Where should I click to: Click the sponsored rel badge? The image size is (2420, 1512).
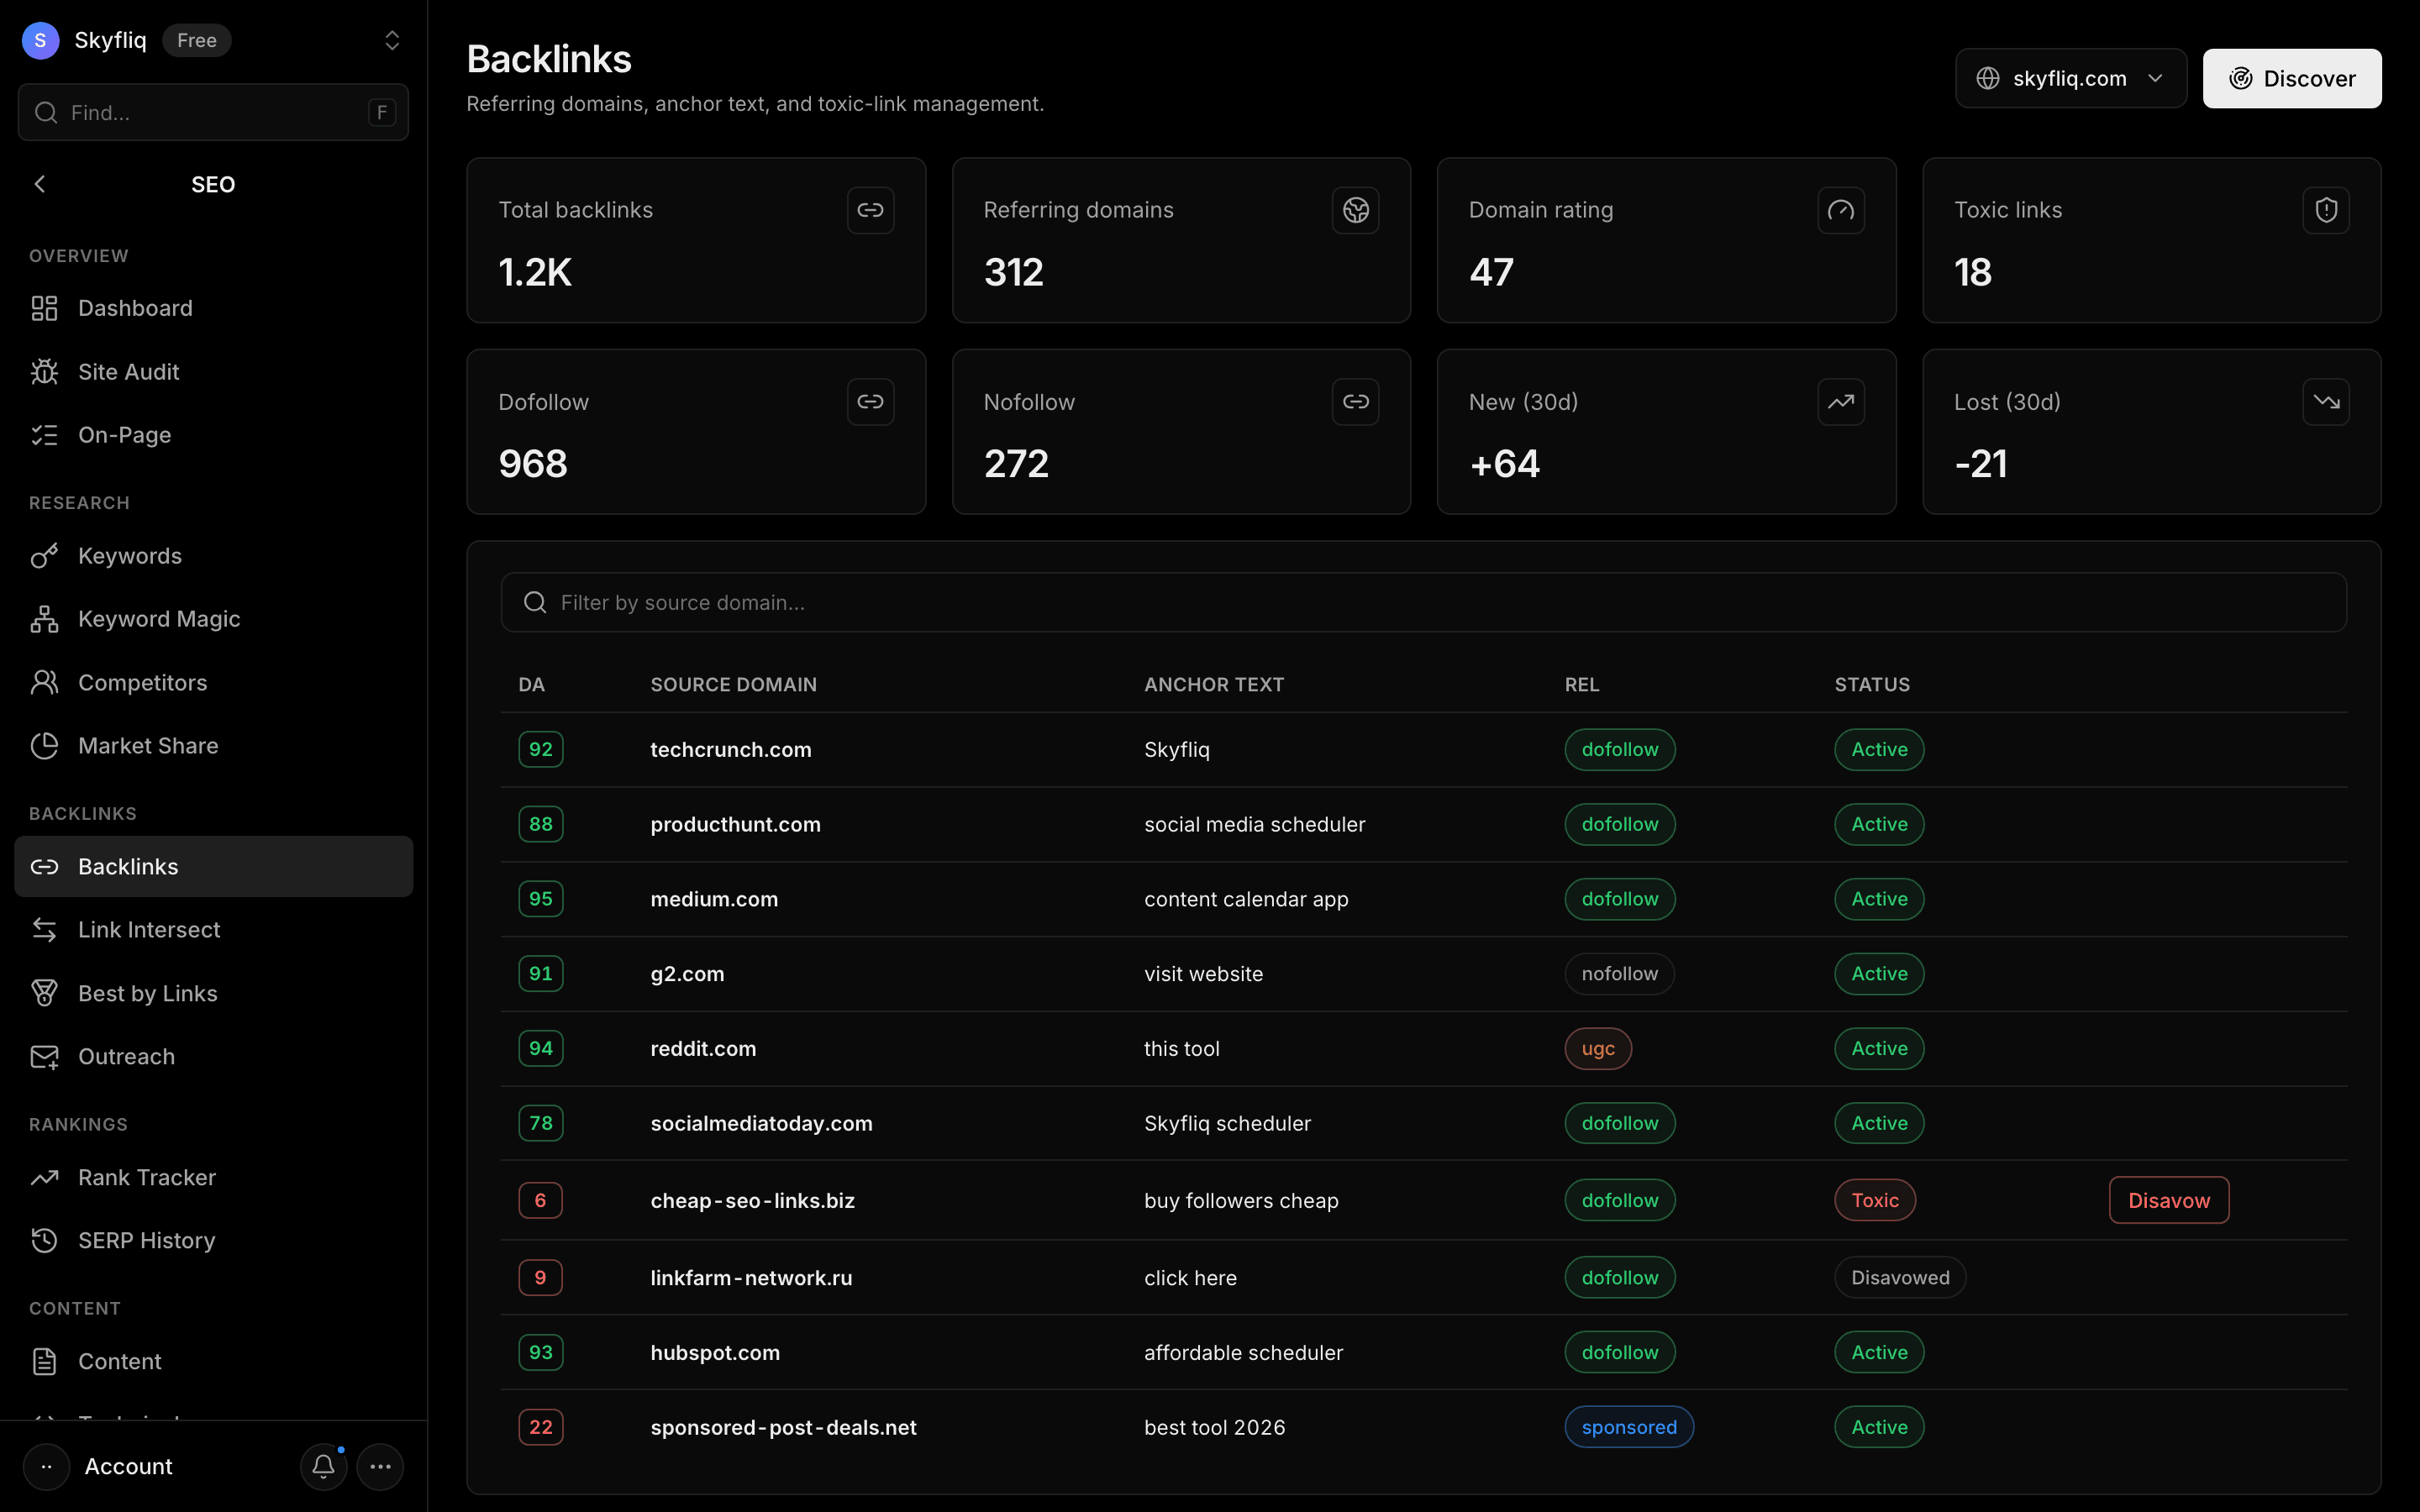coord(1629,1428)
